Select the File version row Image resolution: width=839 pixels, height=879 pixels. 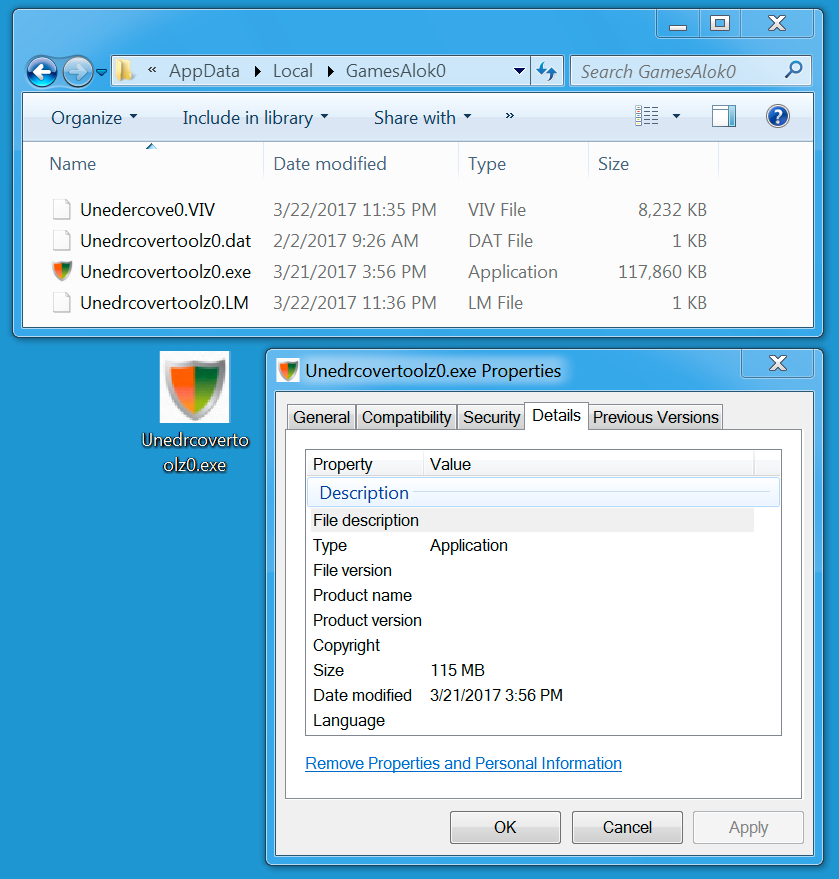pyautogui.click(x=530, y=570)
